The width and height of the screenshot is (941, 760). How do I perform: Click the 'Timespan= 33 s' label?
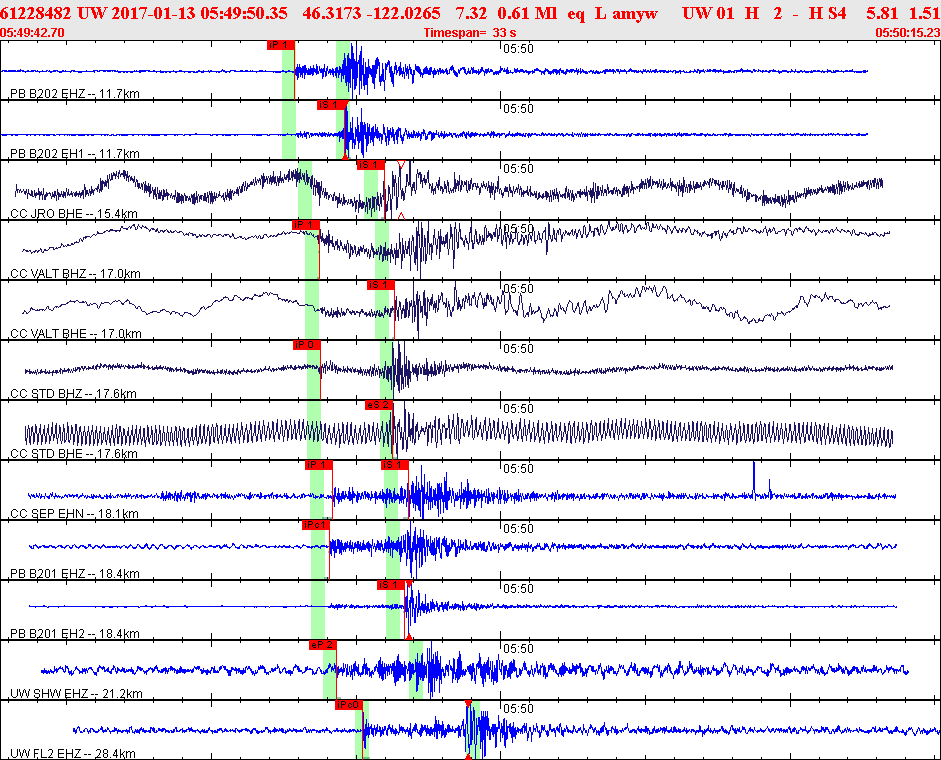470,32
